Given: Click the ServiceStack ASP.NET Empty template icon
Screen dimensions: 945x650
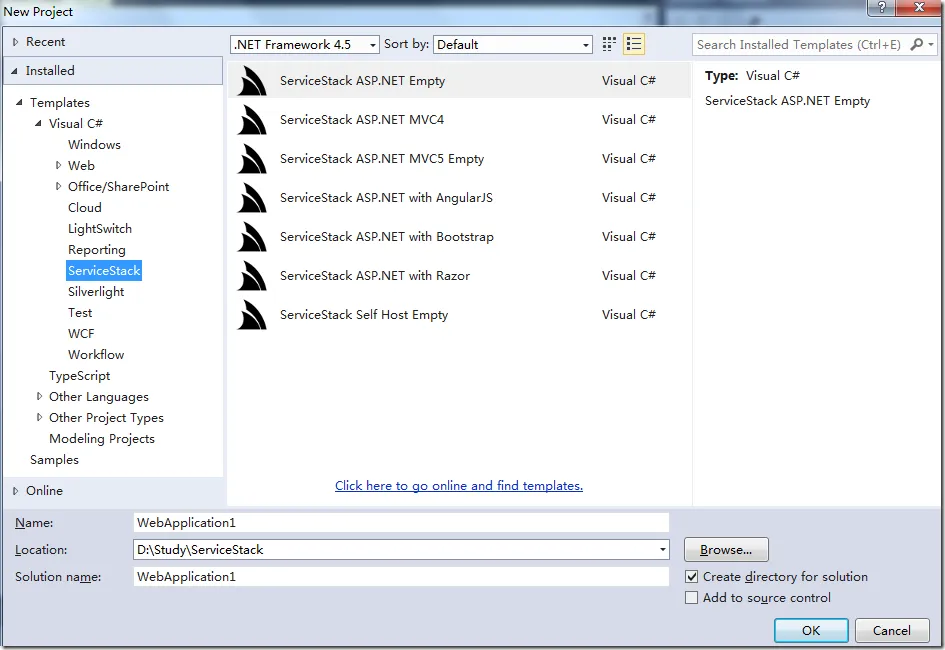Looking at the screenshot, I should tap(252, 81).
